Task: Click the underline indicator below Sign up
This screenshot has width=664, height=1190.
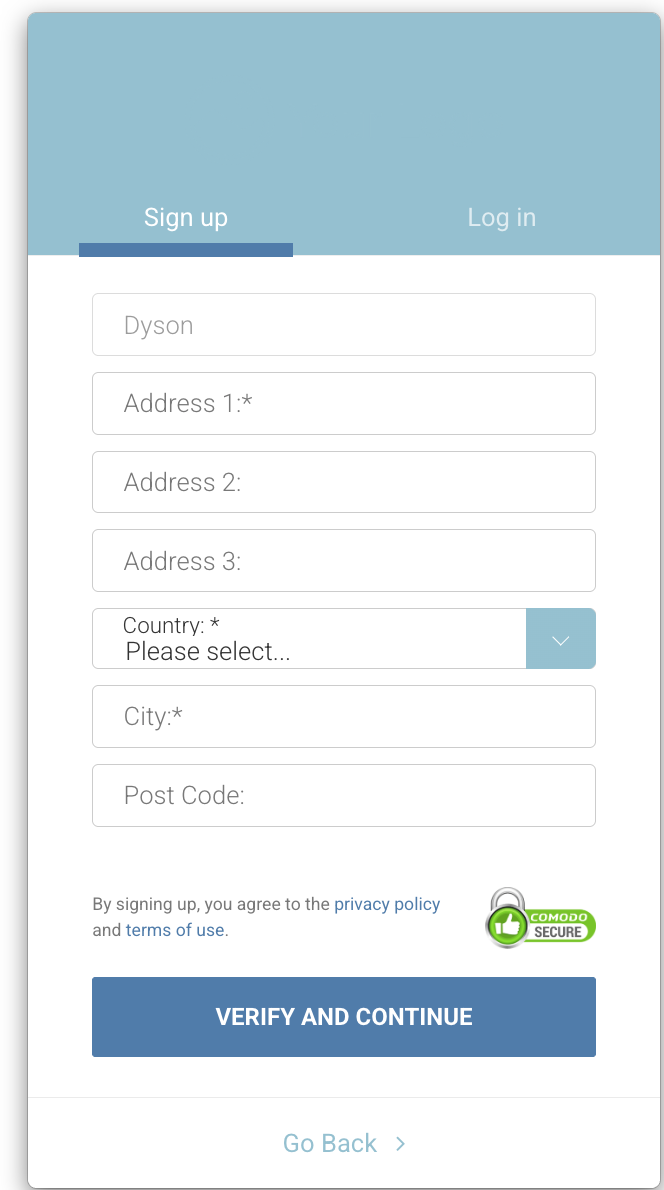Action: (x=186, y=250)
